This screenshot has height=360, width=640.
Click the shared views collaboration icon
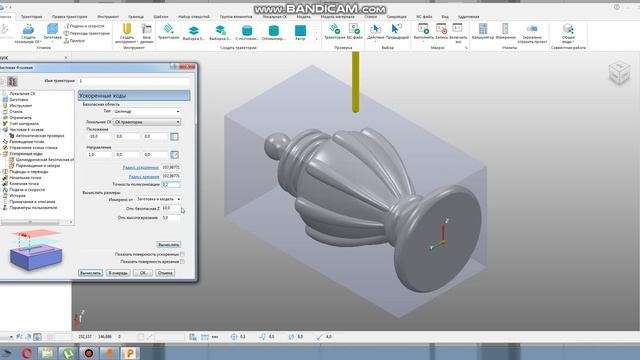click(x=568, y=29)
